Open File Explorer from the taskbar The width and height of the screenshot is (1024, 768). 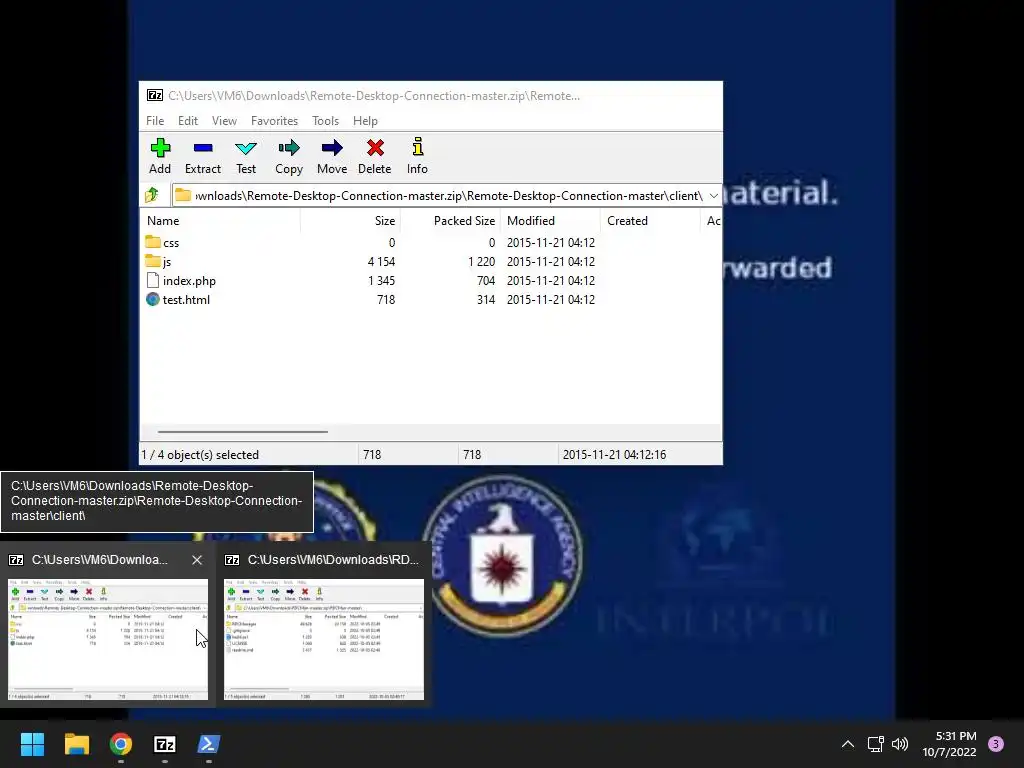[x=76, y=744]
